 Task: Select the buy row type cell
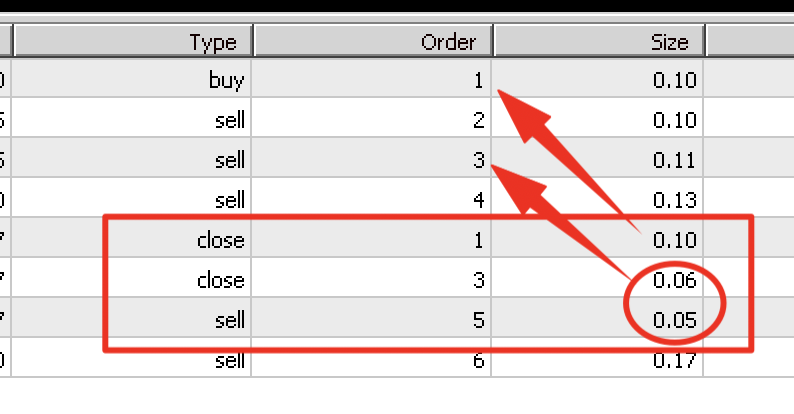click(131, 79)
